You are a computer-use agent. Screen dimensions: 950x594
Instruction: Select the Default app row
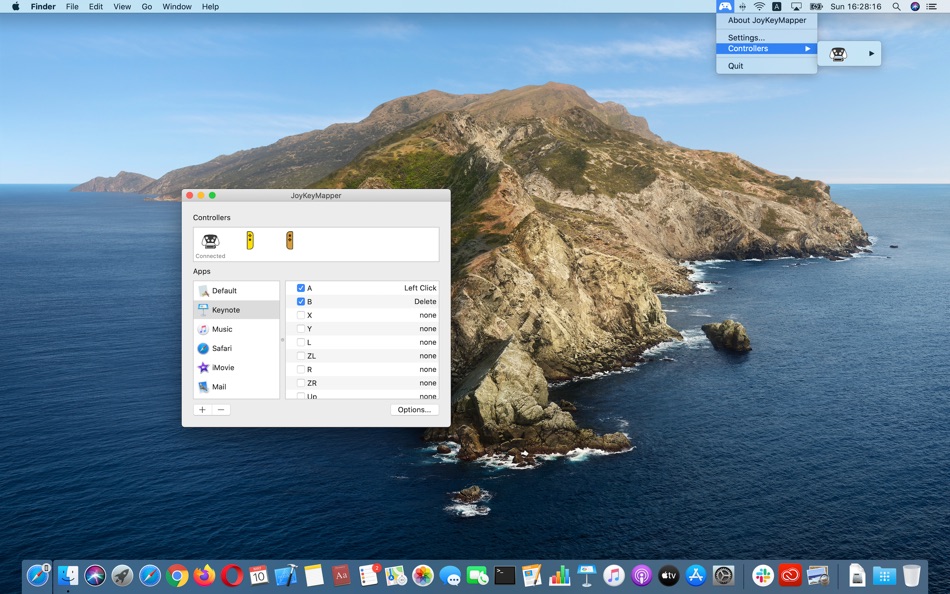224,291
